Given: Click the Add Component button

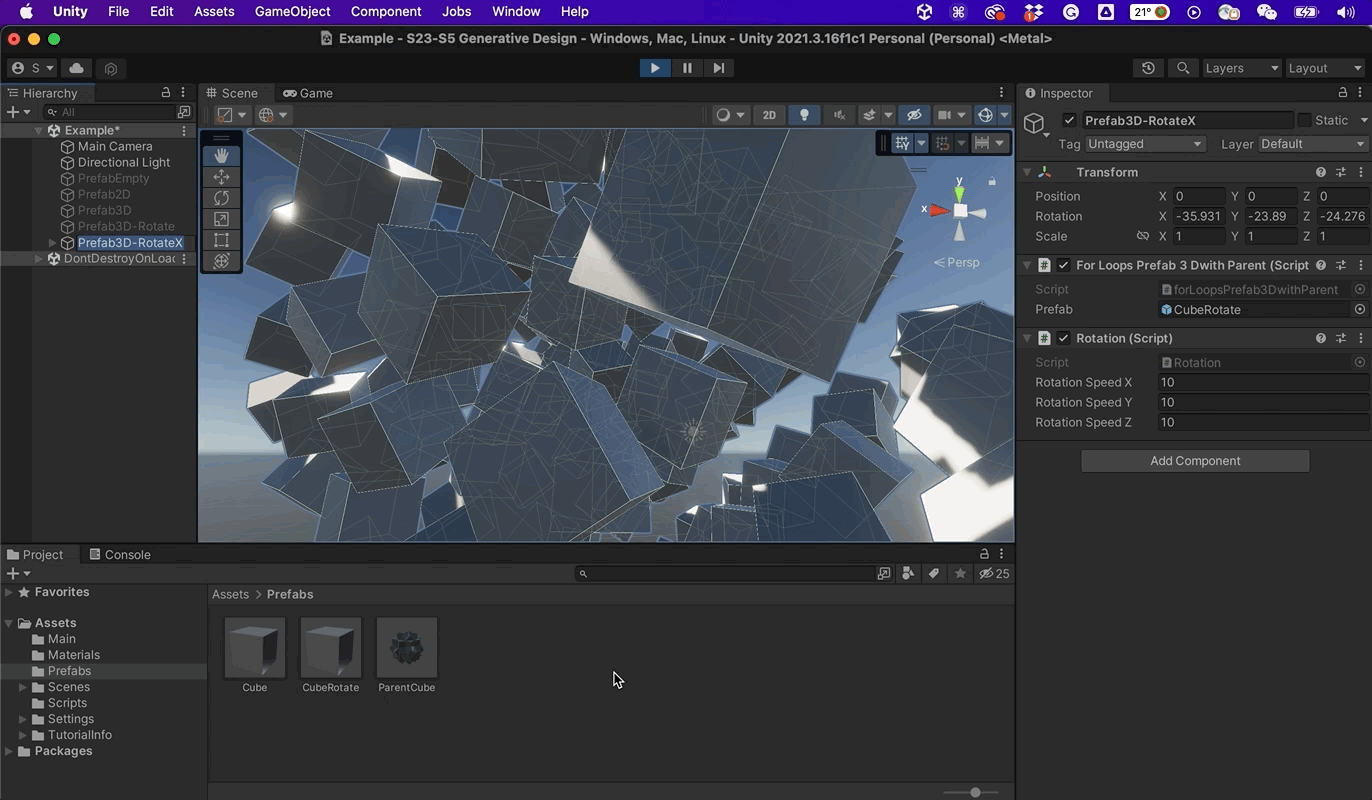Looking at the screenshot, I should [1195, 461].
